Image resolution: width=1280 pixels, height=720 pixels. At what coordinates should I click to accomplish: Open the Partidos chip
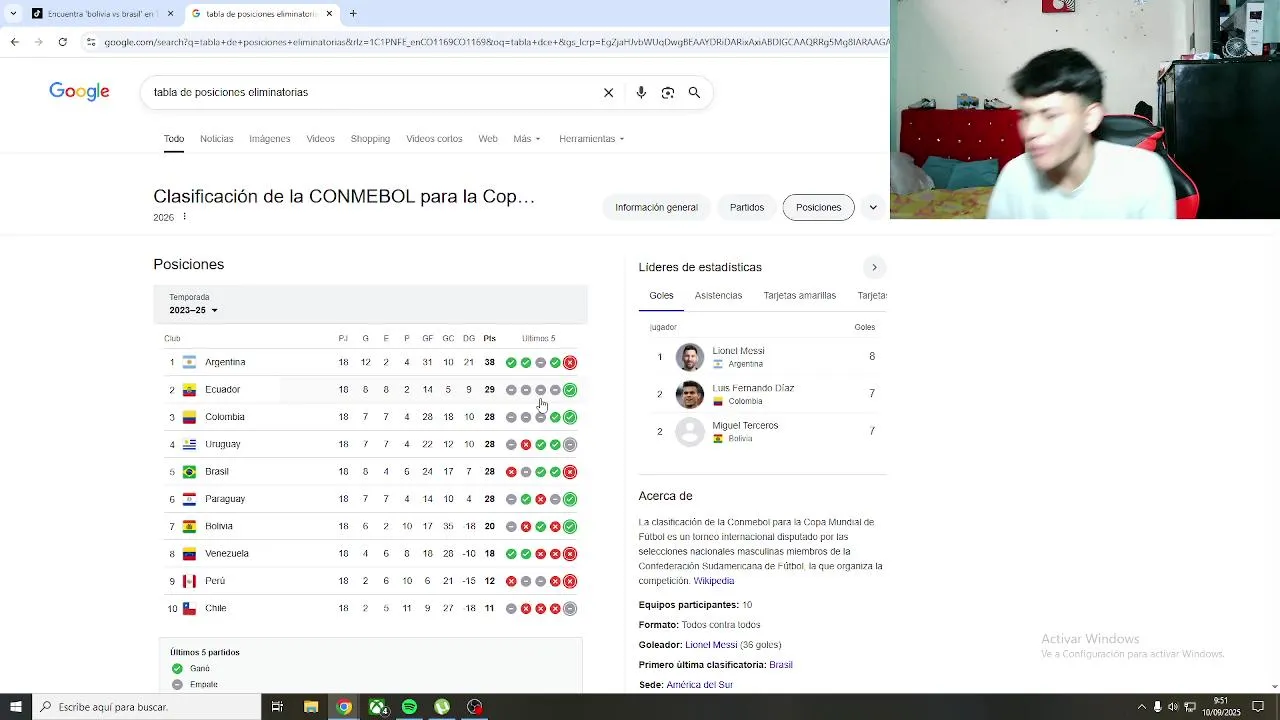coord(747,207)
